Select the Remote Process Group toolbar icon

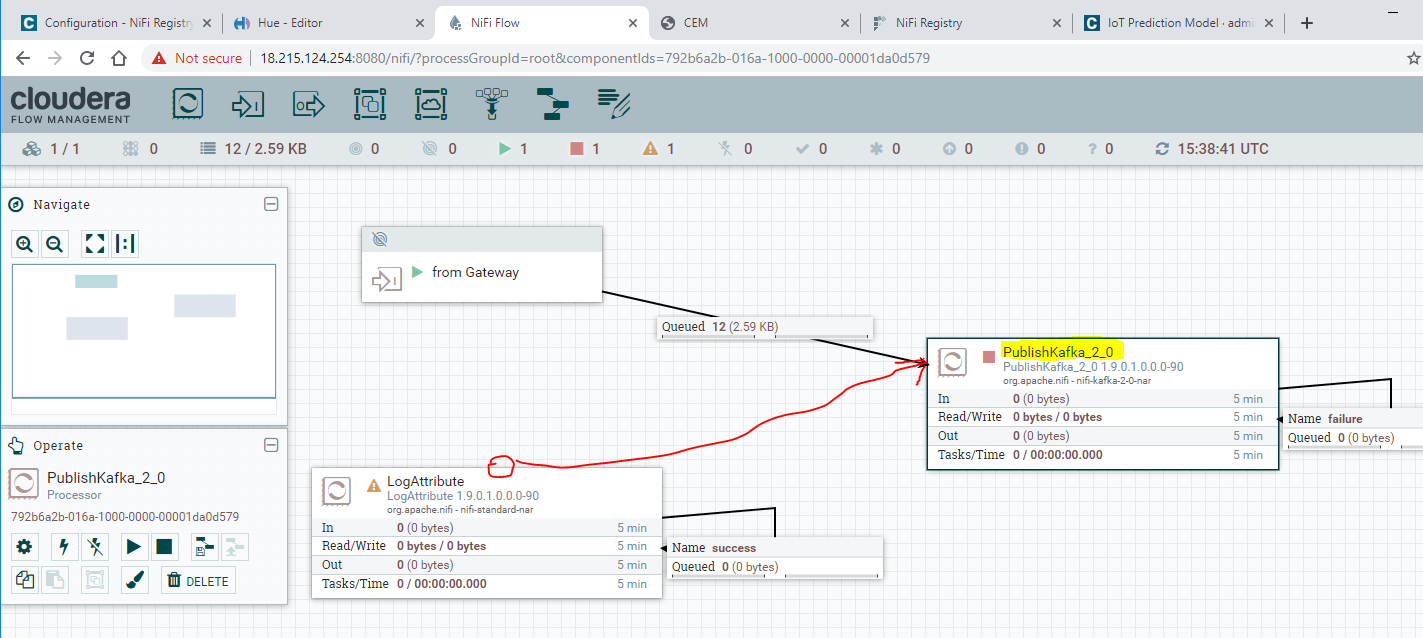tap(431, 104)
